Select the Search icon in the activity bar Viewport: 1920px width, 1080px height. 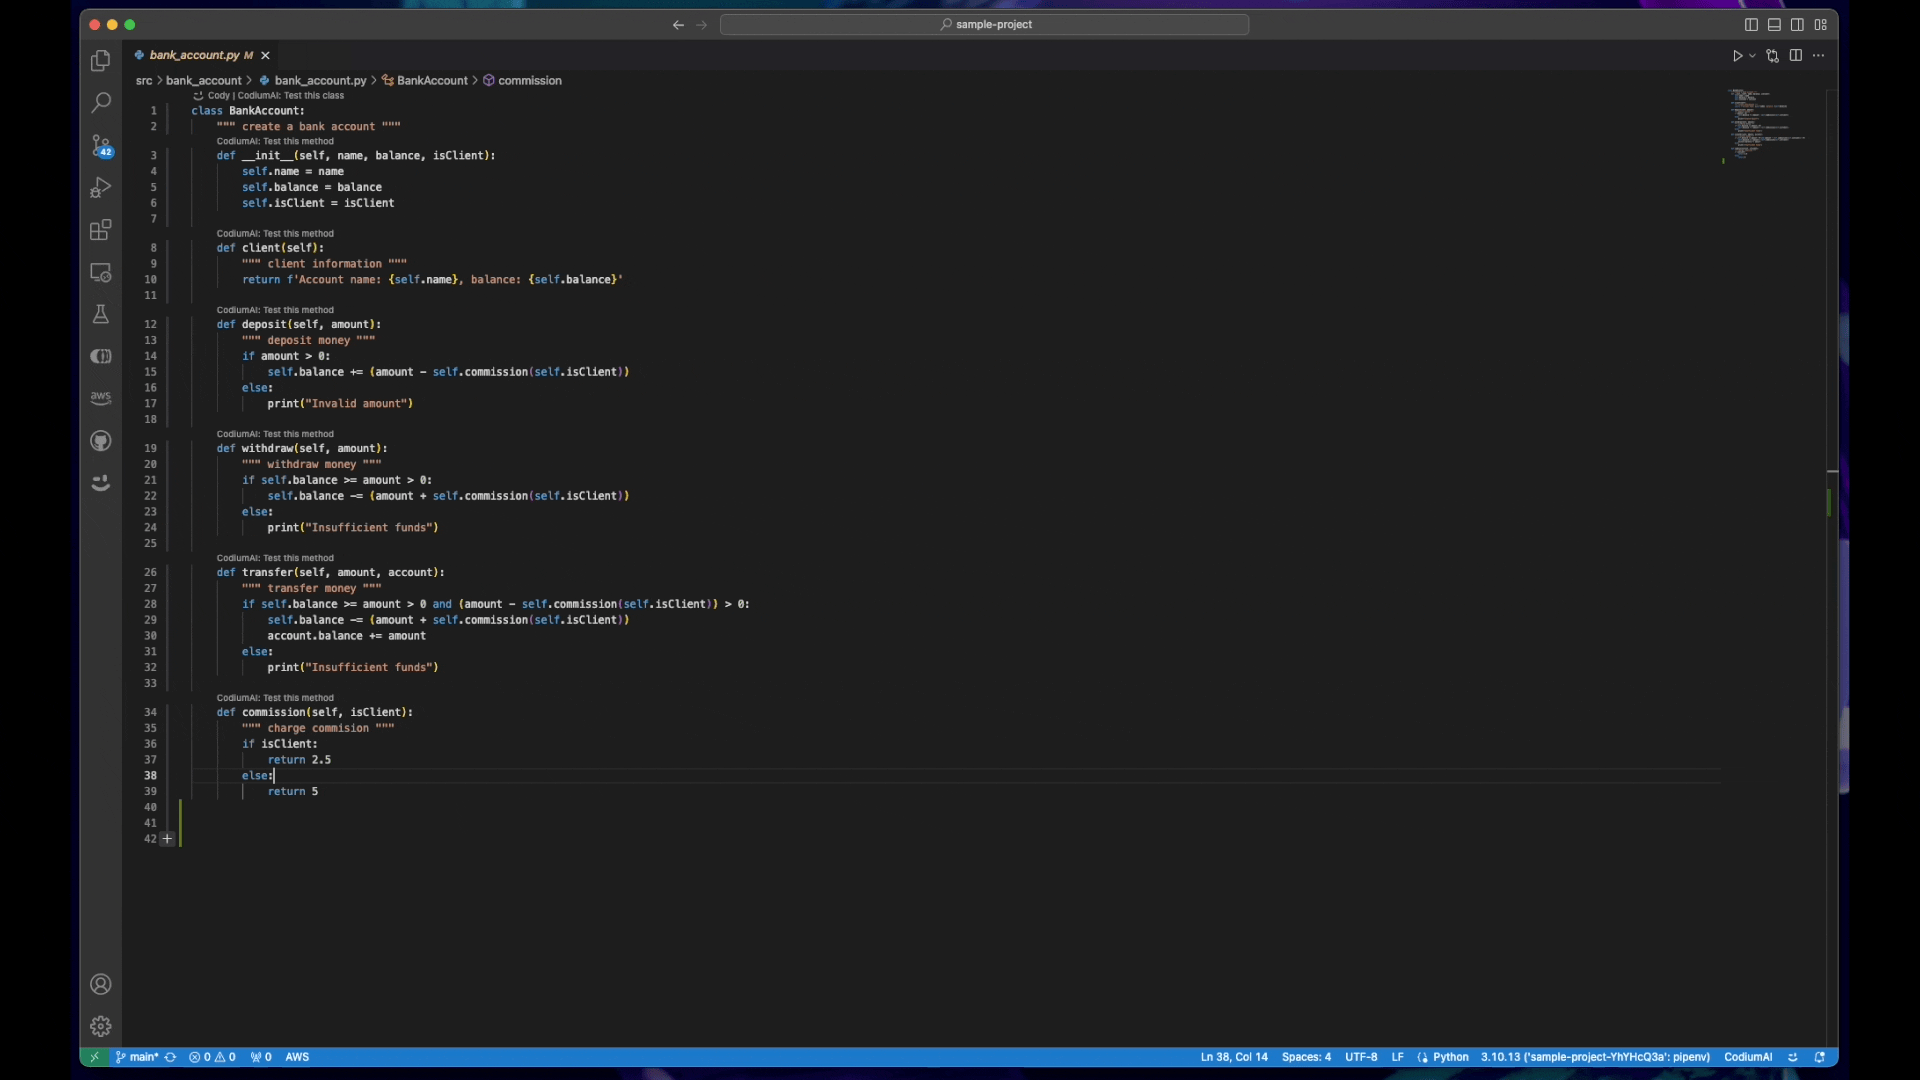[100, 103]
